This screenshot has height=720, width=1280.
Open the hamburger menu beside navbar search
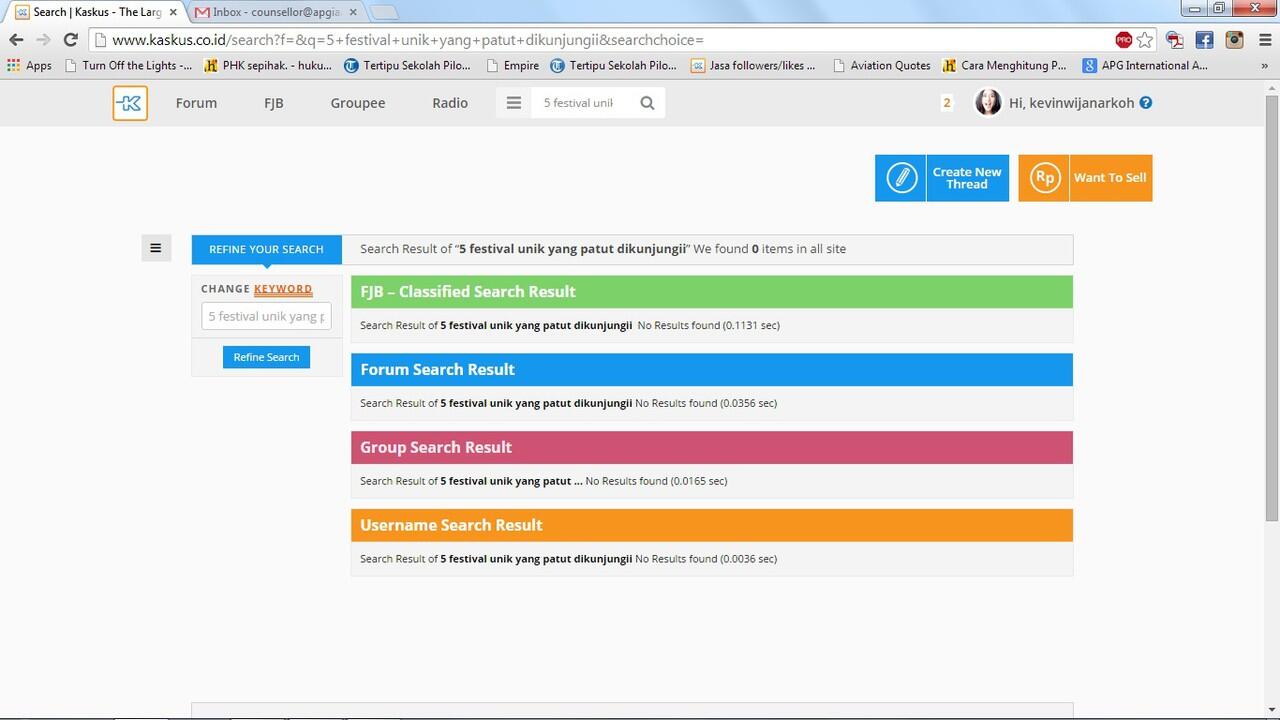(x=514, y=103)
